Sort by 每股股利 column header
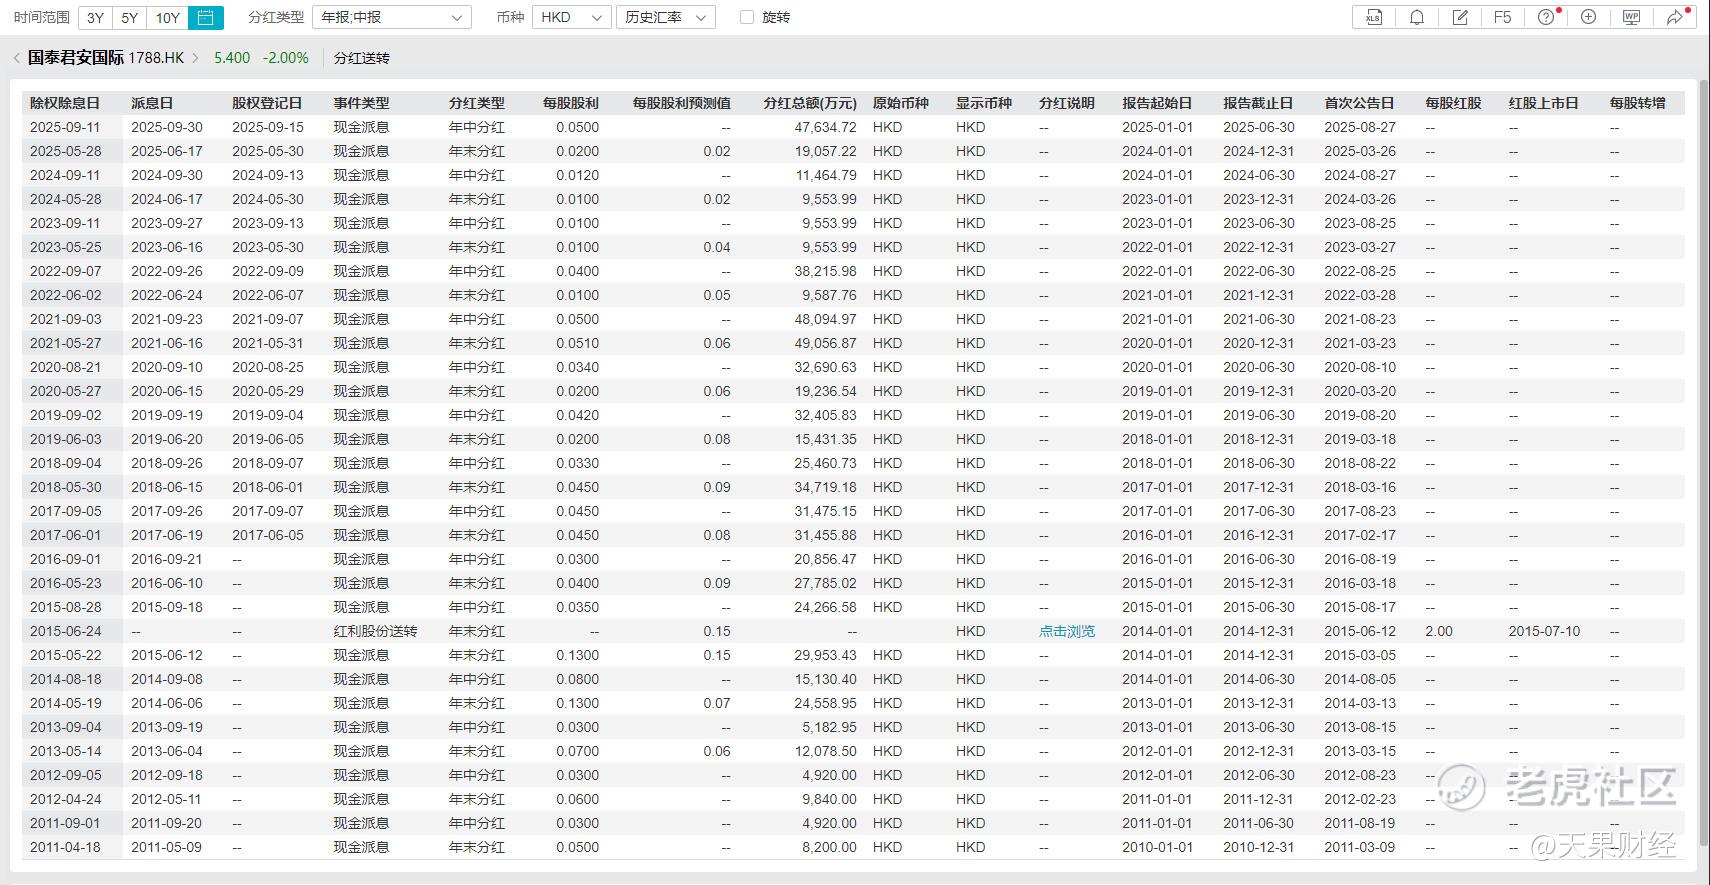 [571, 103]
